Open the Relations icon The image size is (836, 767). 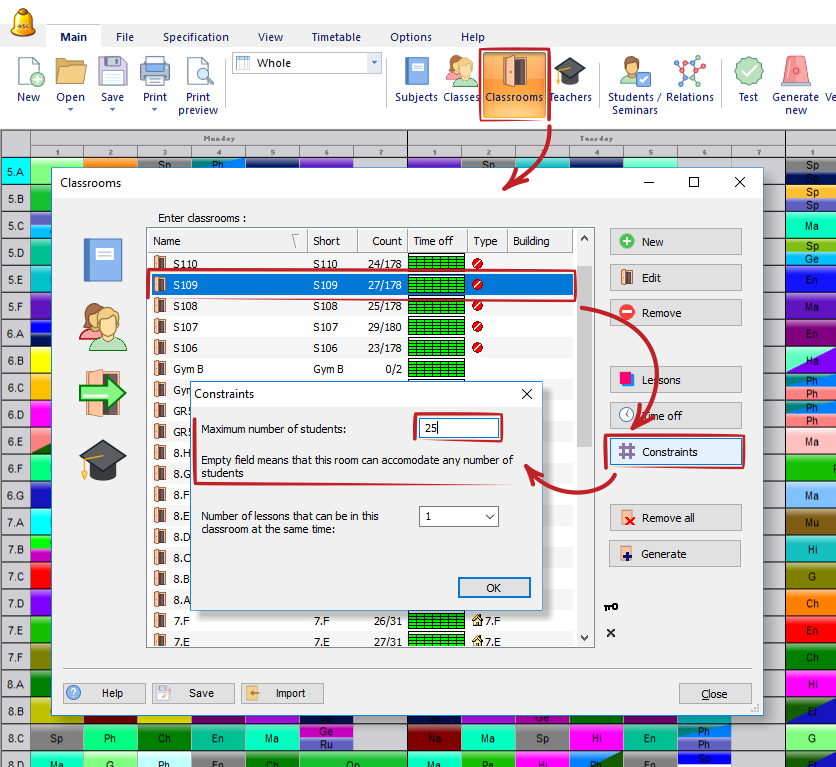pos(689,73)
